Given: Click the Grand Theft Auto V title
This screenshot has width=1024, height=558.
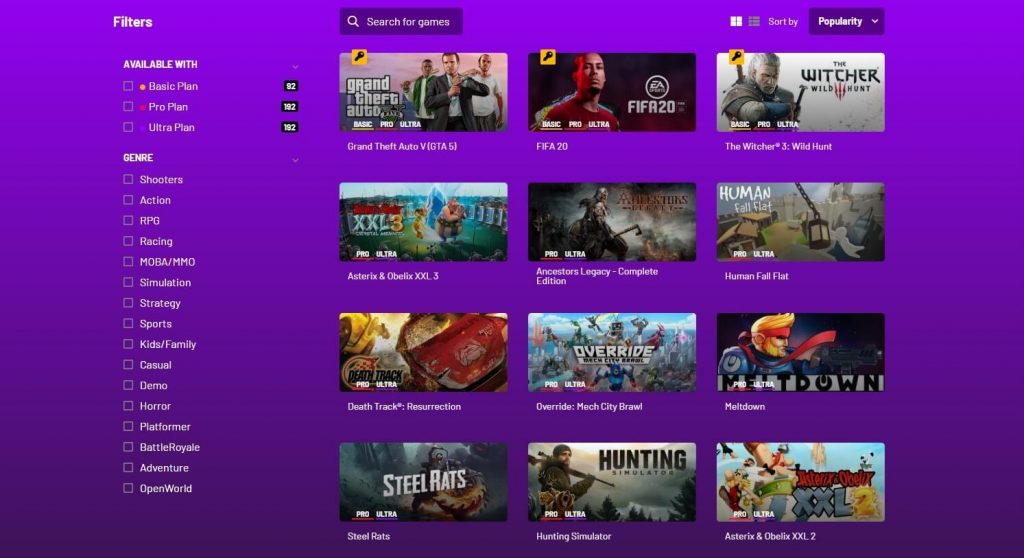Looking at the screenshot, I should (402, 146).
